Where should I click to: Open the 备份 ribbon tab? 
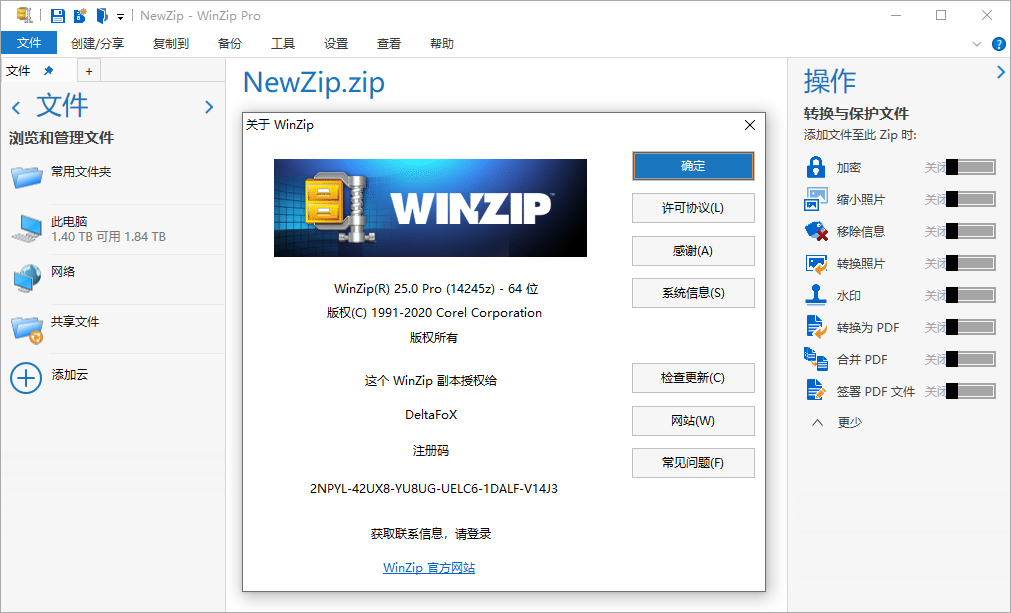coord(229,43)
